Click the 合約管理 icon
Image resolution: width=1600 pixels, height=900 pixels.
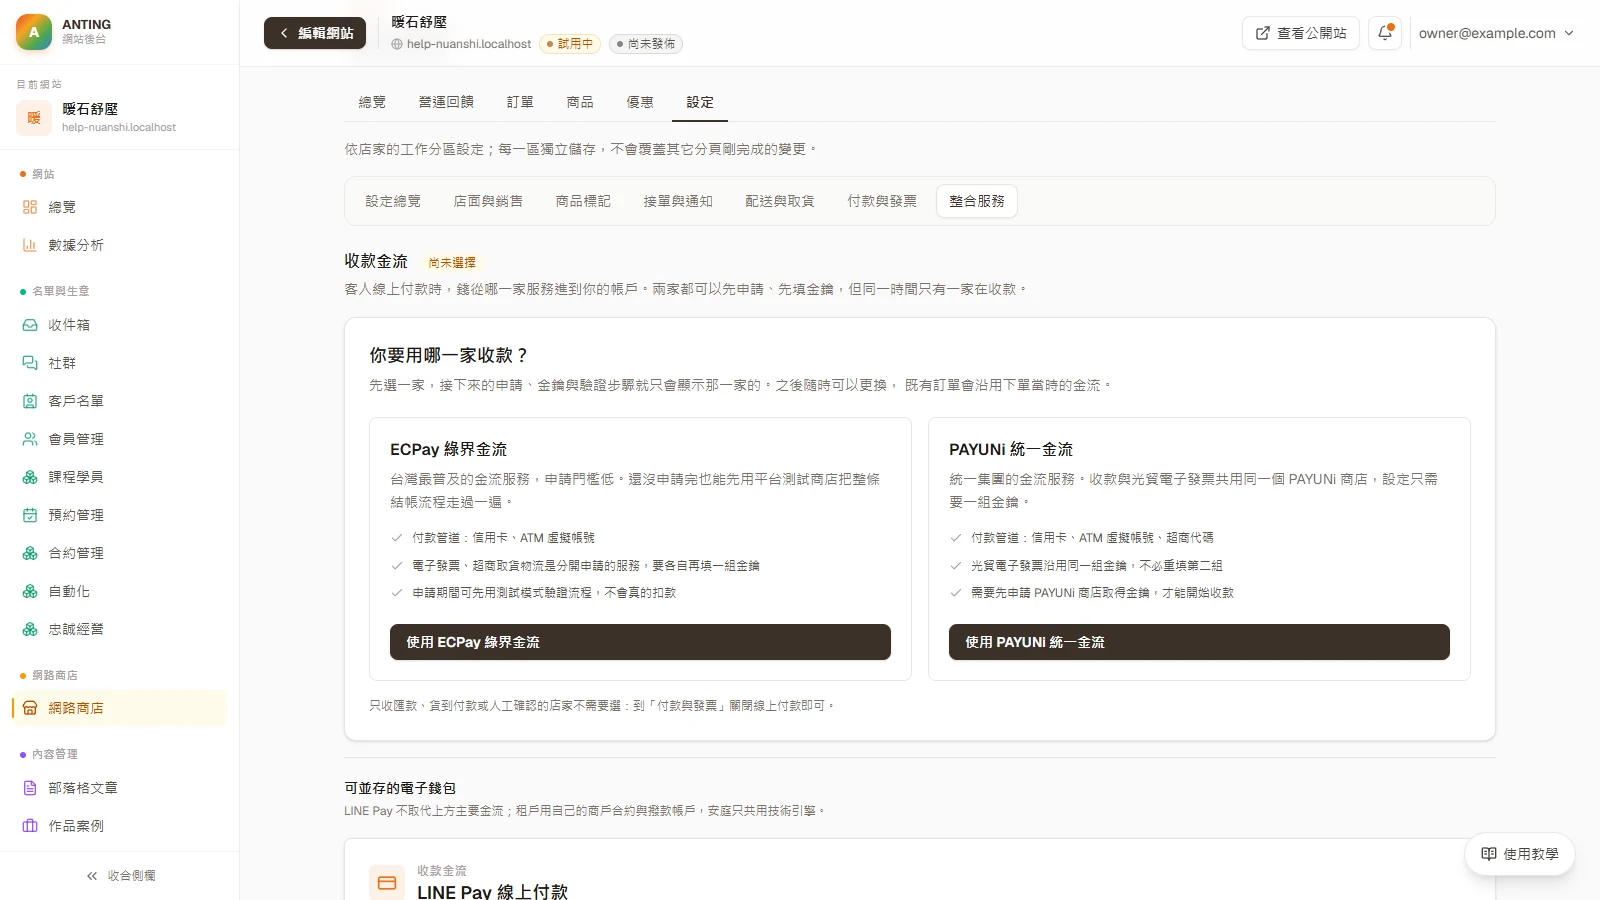tap(30, 553)
